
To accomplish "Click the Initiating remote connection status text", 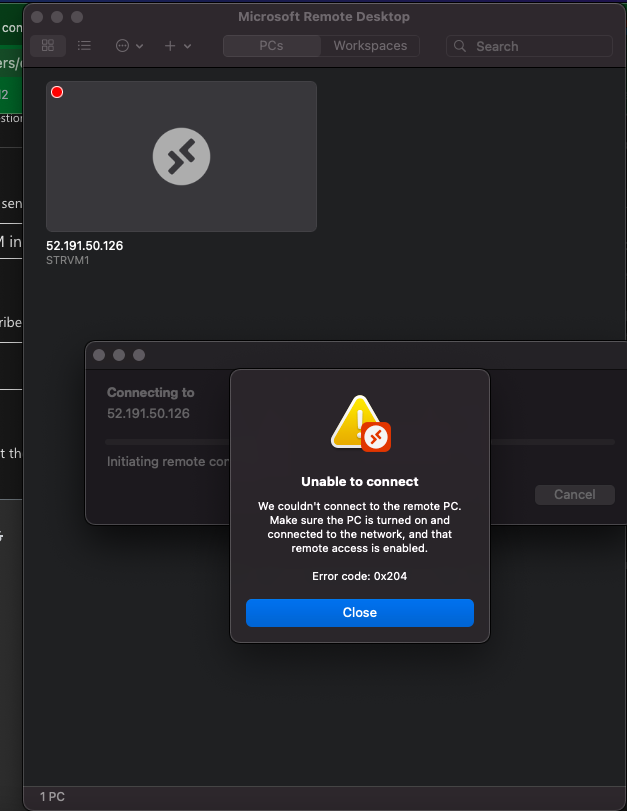I will (168, 461).
